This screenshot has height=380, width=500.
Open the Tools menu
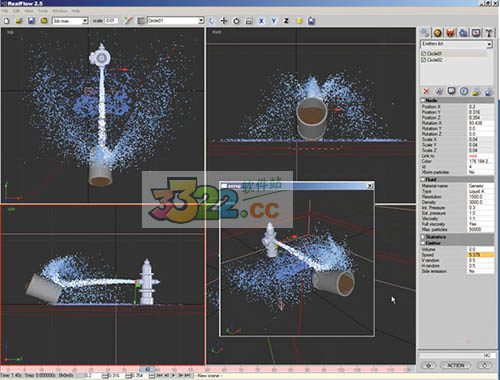pyautogui.click(x=43, y=11)
